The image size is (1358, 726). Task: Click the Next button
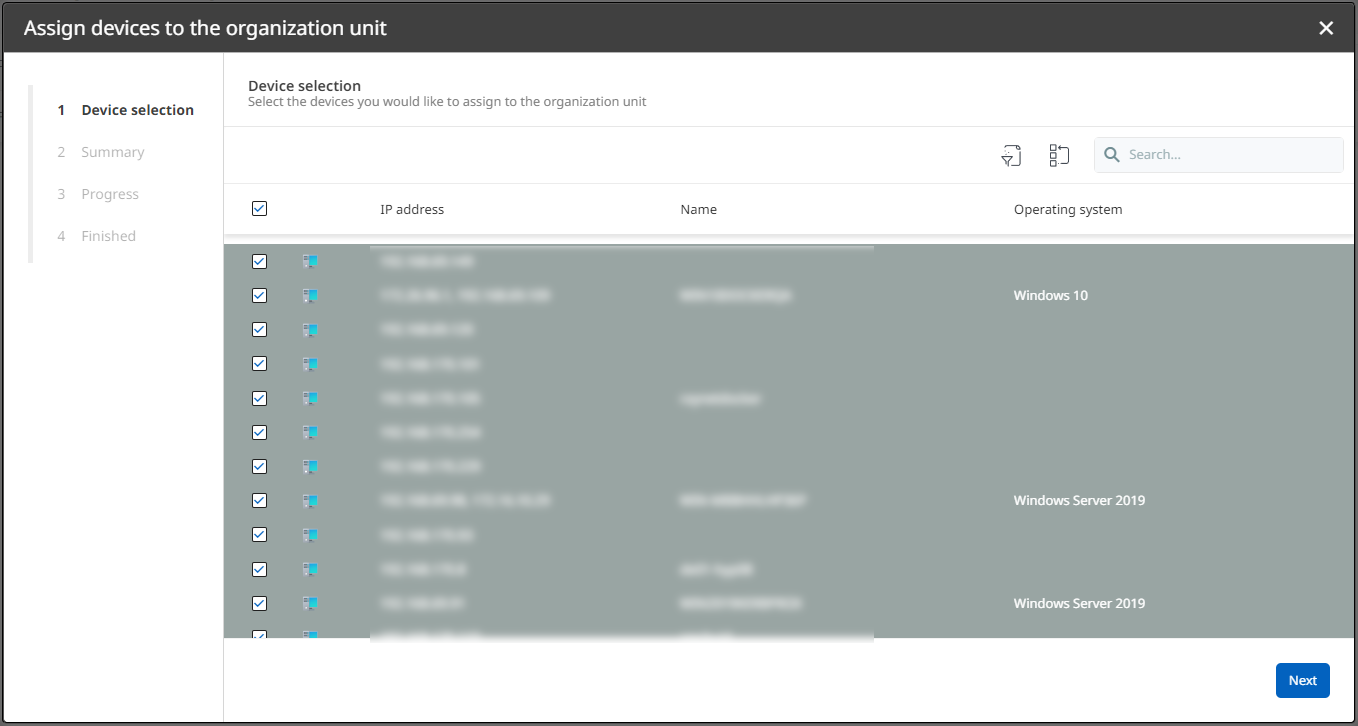coord(1303,680)
